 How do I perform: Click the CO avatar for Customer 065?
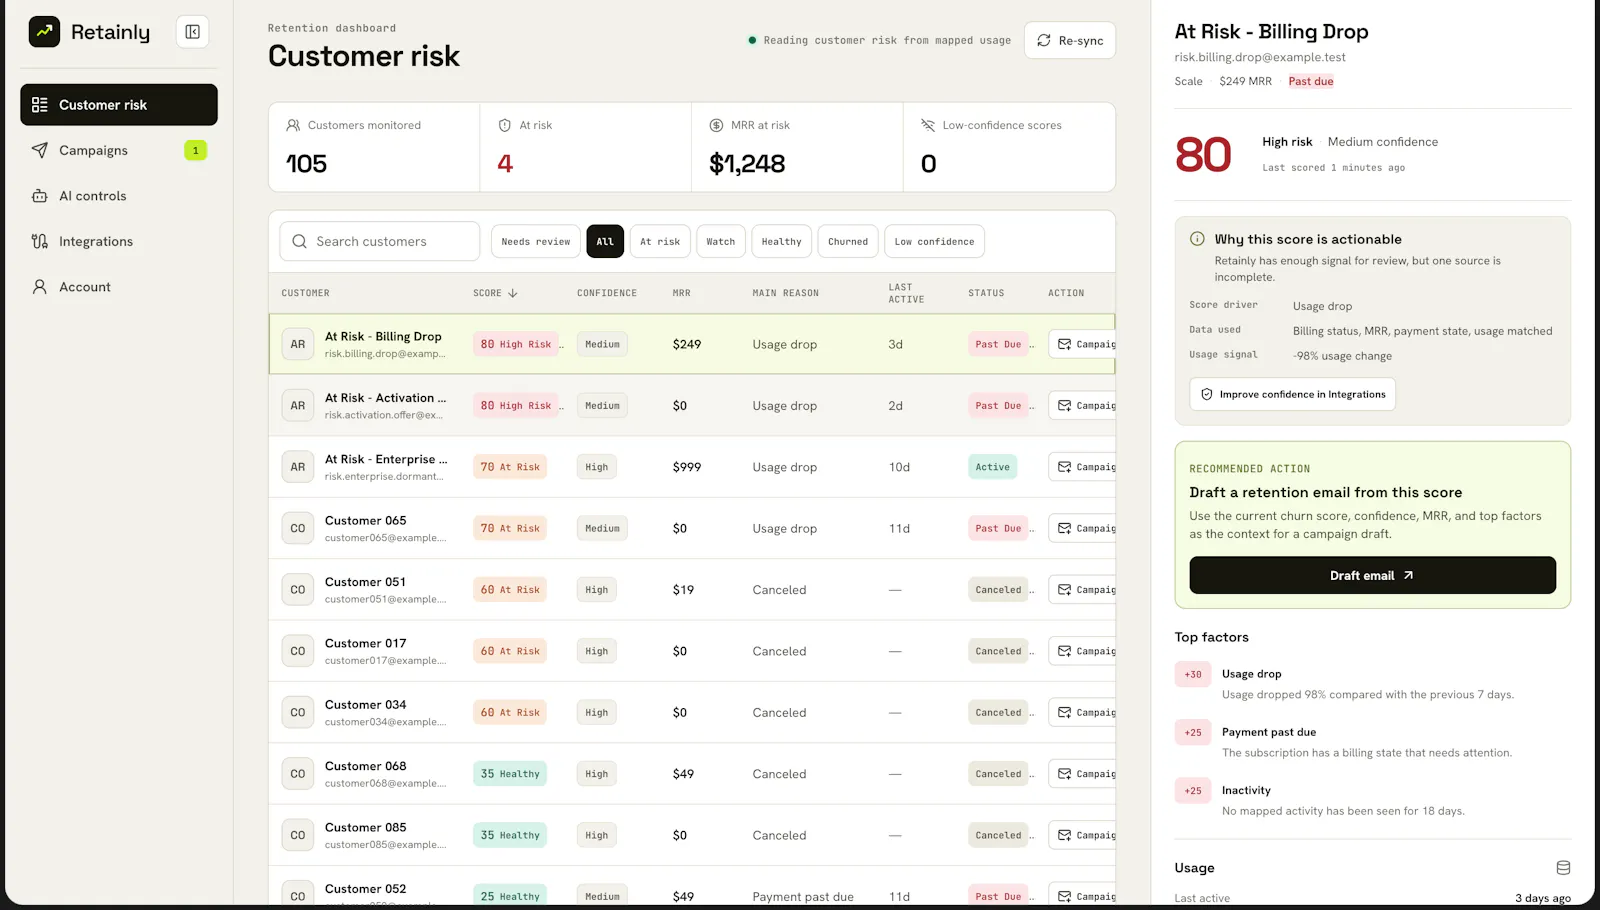pyautogui.click(x=298, y=528)
